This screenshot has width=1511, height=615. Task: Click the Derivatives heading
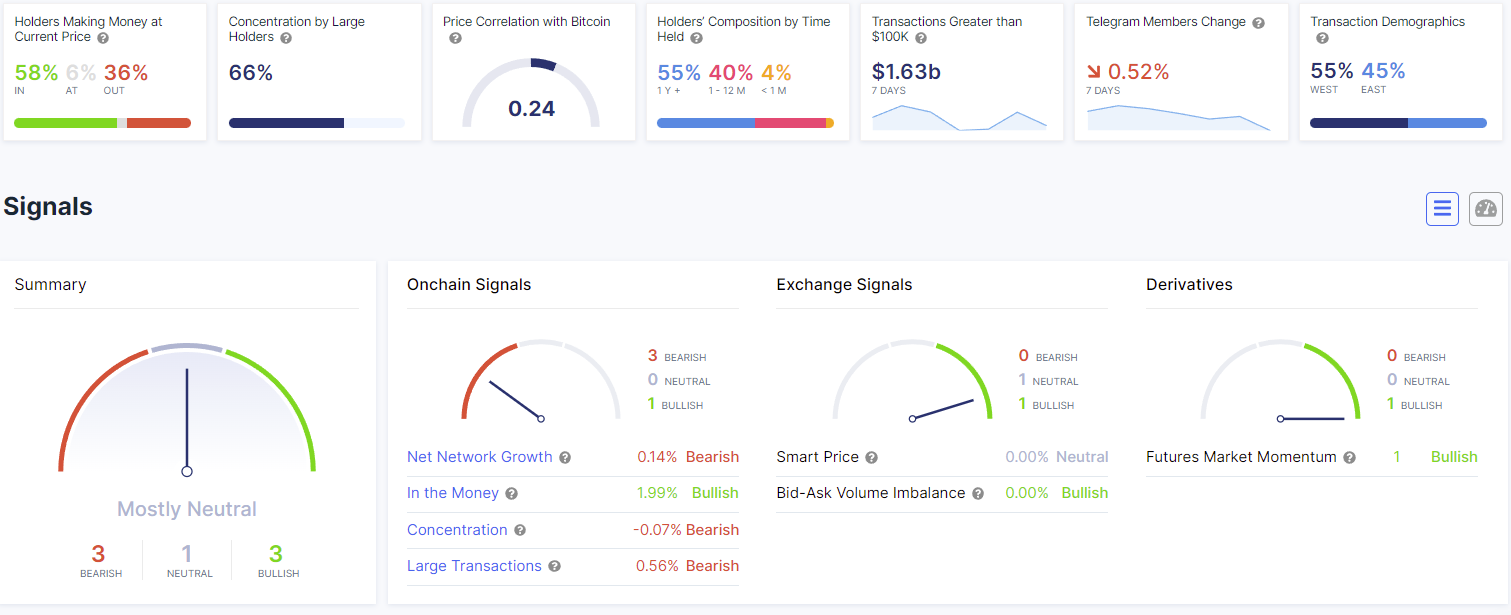pyautogui.click(x=1189, y=285)
